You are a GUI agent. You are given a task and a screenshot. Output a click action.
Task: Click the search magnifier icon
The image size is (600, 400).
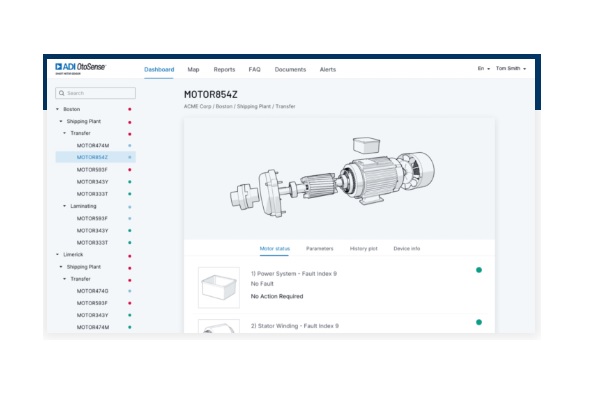[62, 93]
